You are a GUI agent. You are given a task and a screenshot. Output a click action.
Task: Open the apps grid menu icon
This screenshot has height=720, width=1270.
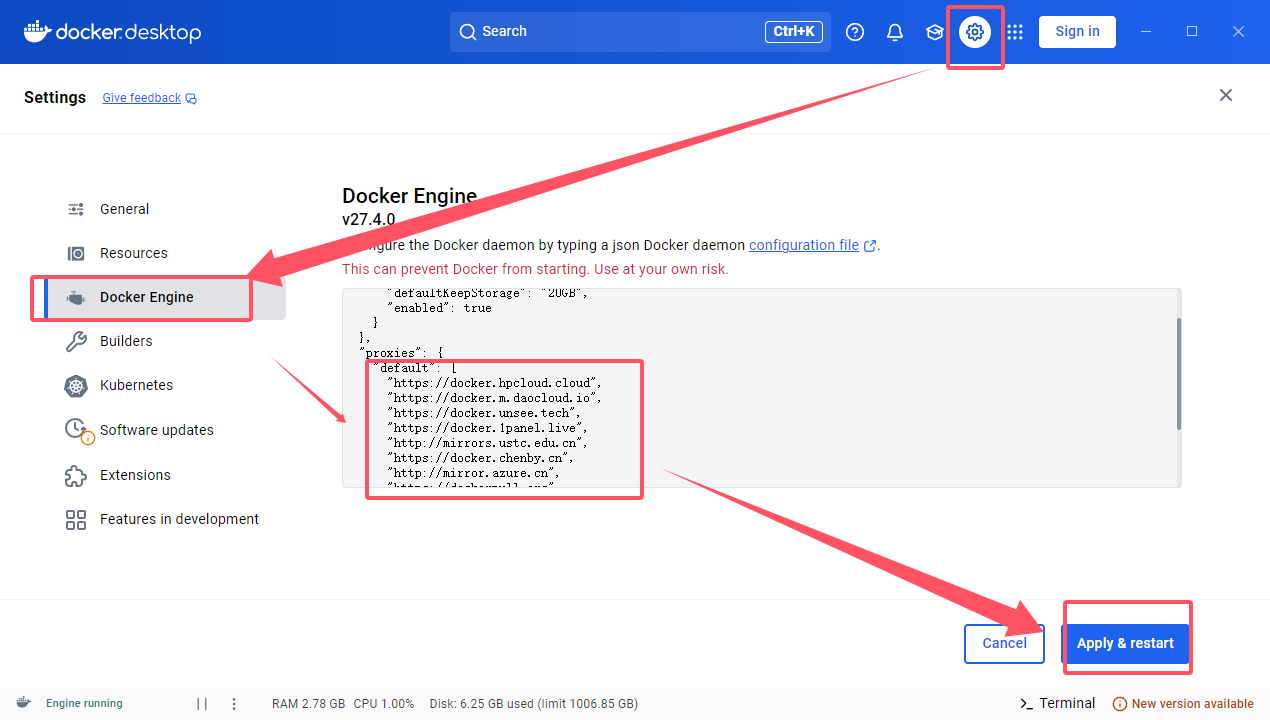click(1015, 32)
